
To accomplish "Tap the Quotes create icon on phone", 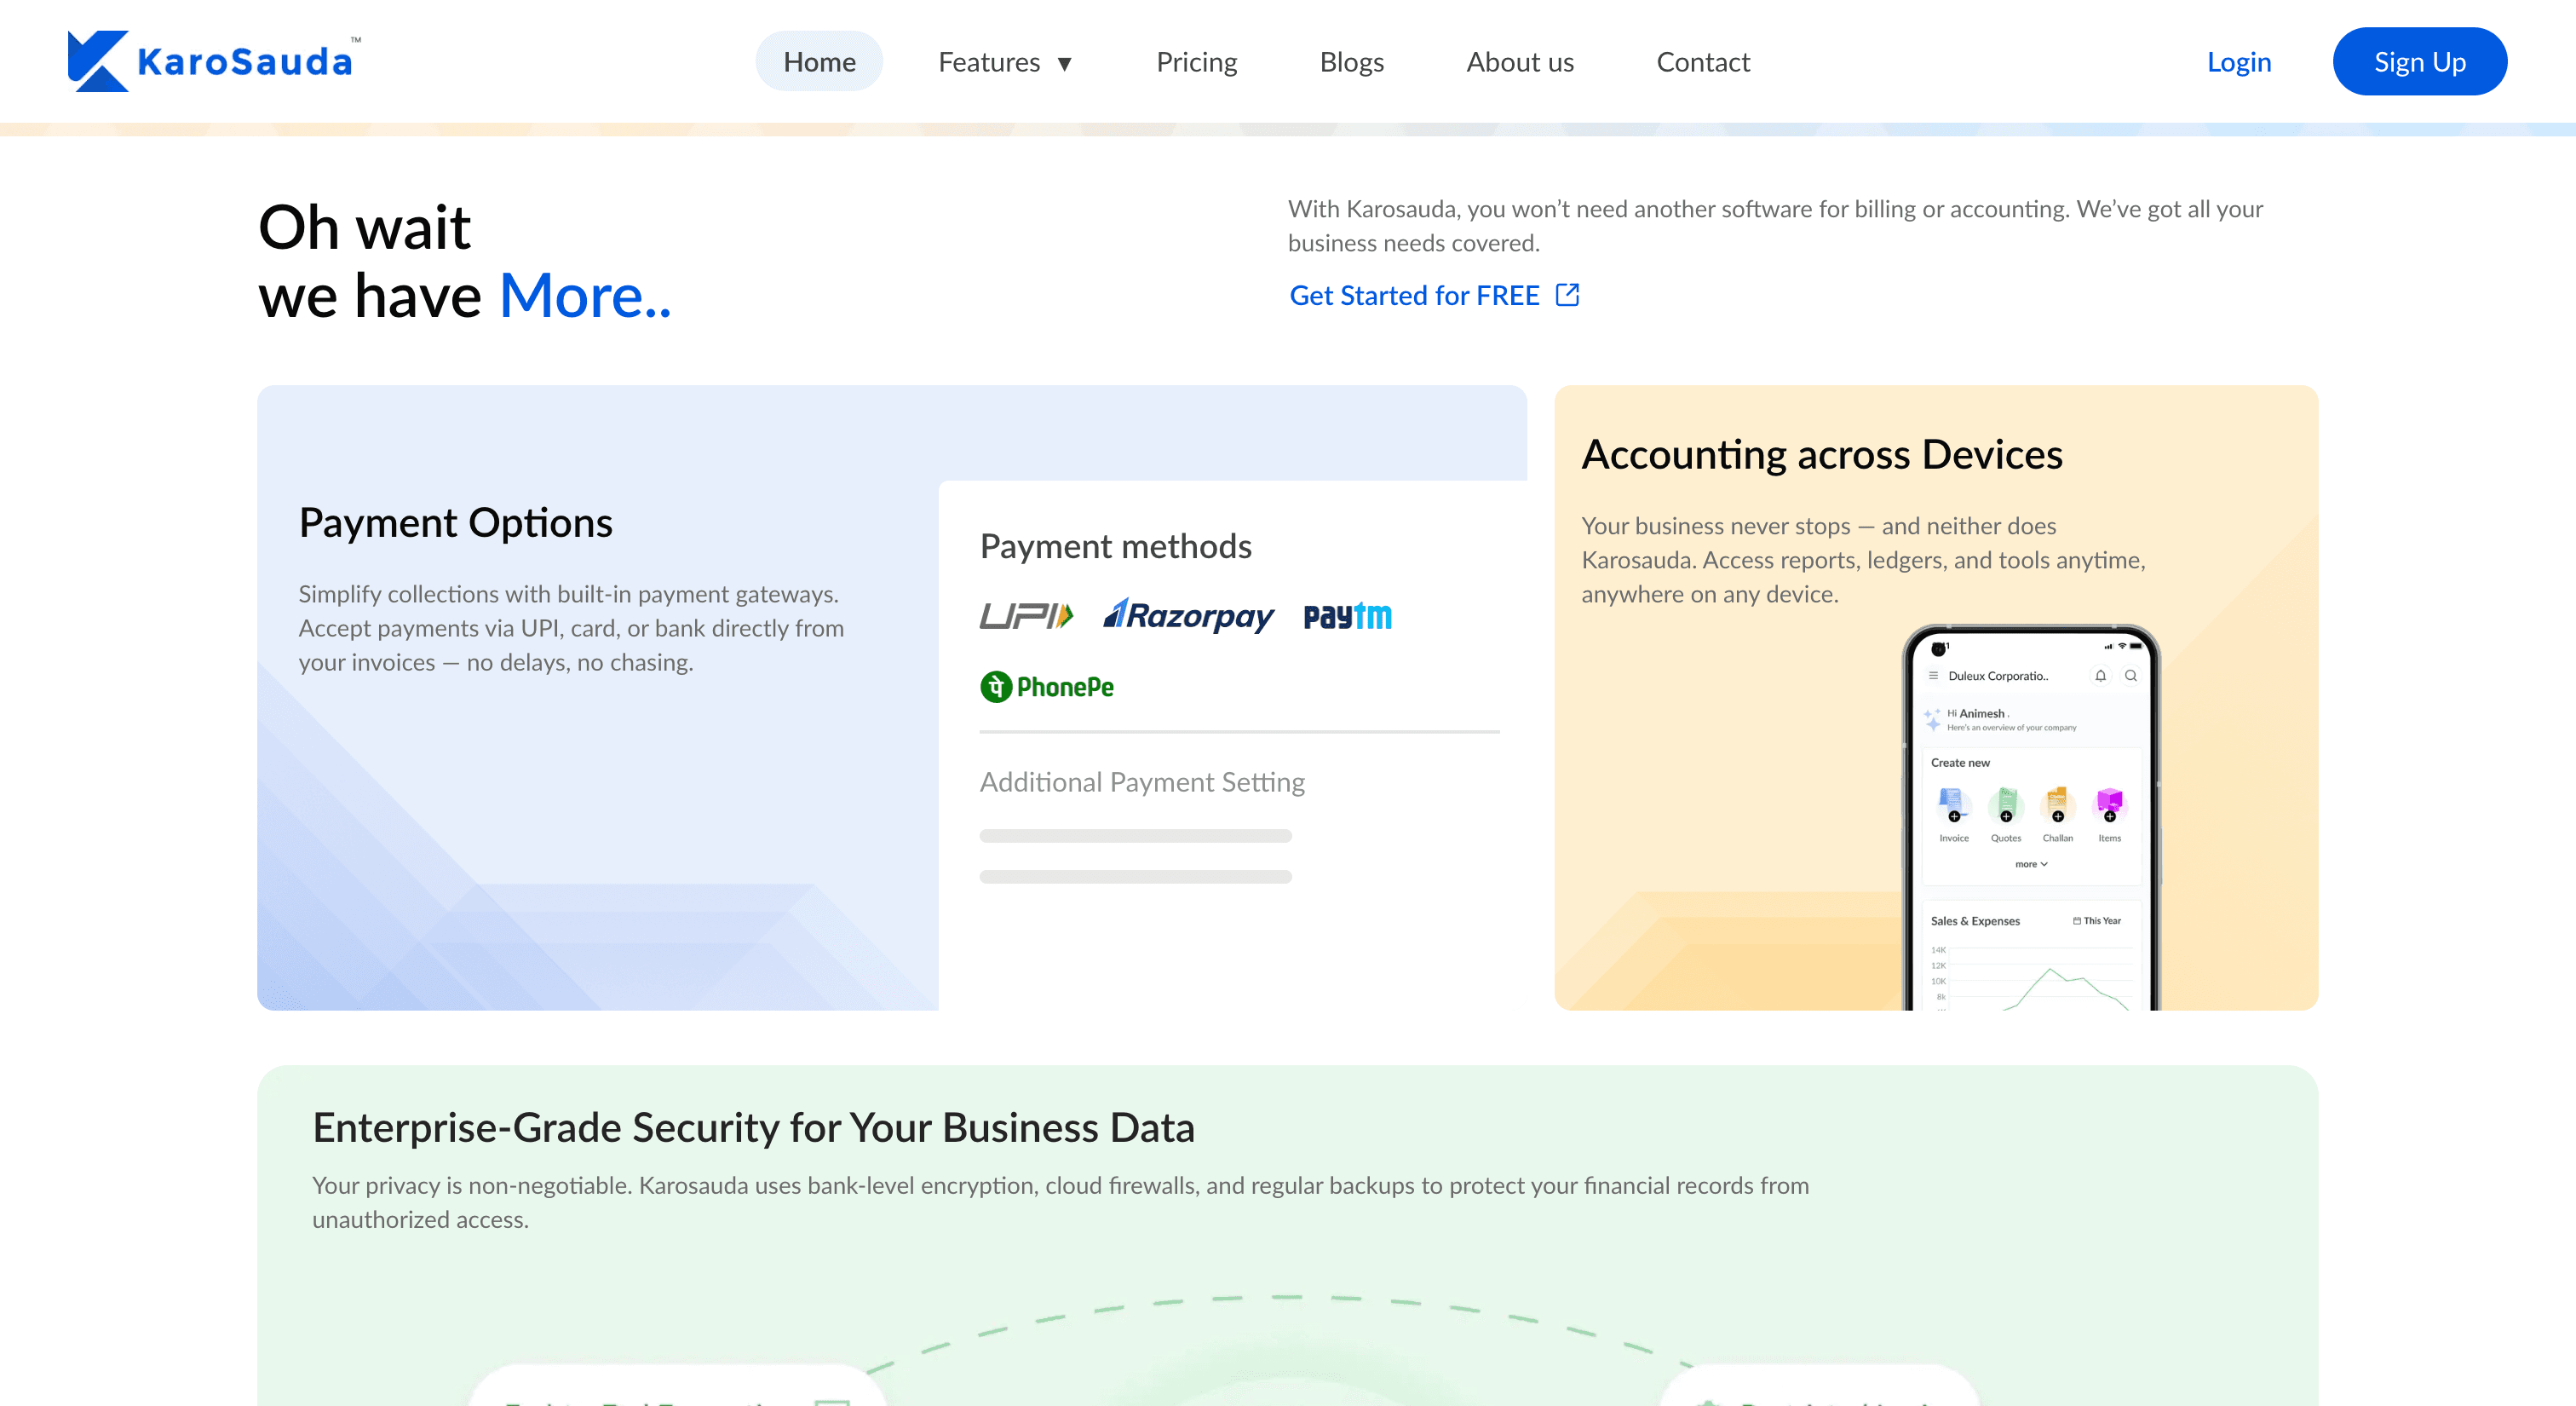I will [2005, 804].
